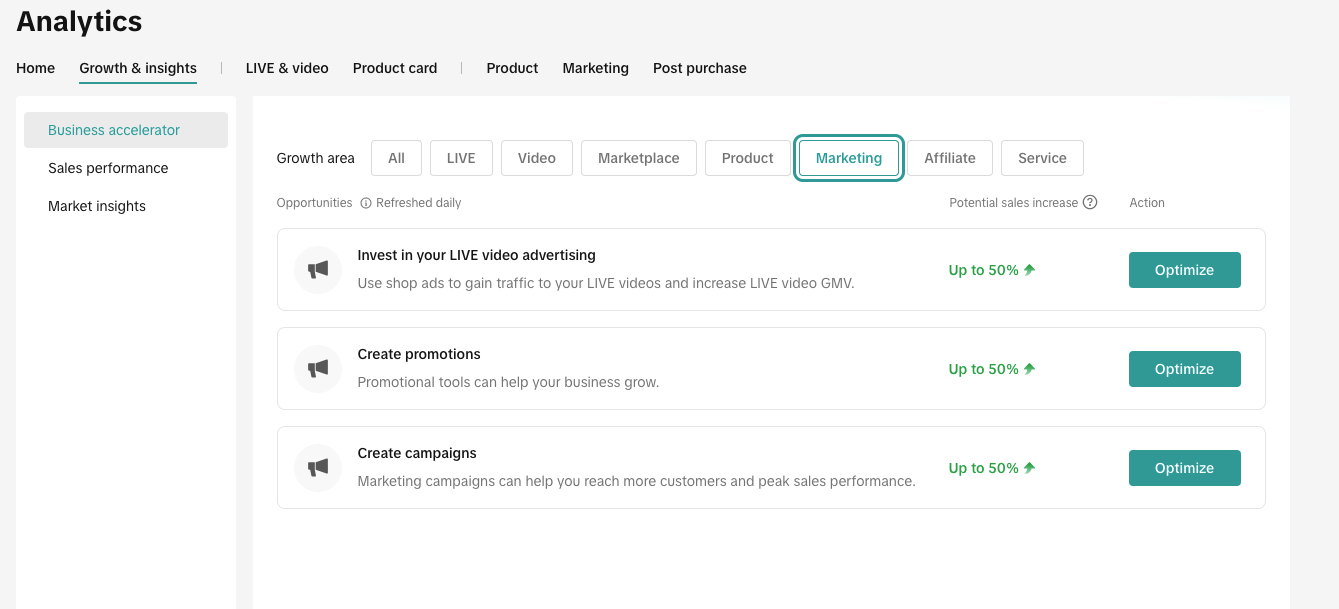The image size is (1339, 609).
Task: Select the Marketplace growth area filter
Action: coord(638,158)
